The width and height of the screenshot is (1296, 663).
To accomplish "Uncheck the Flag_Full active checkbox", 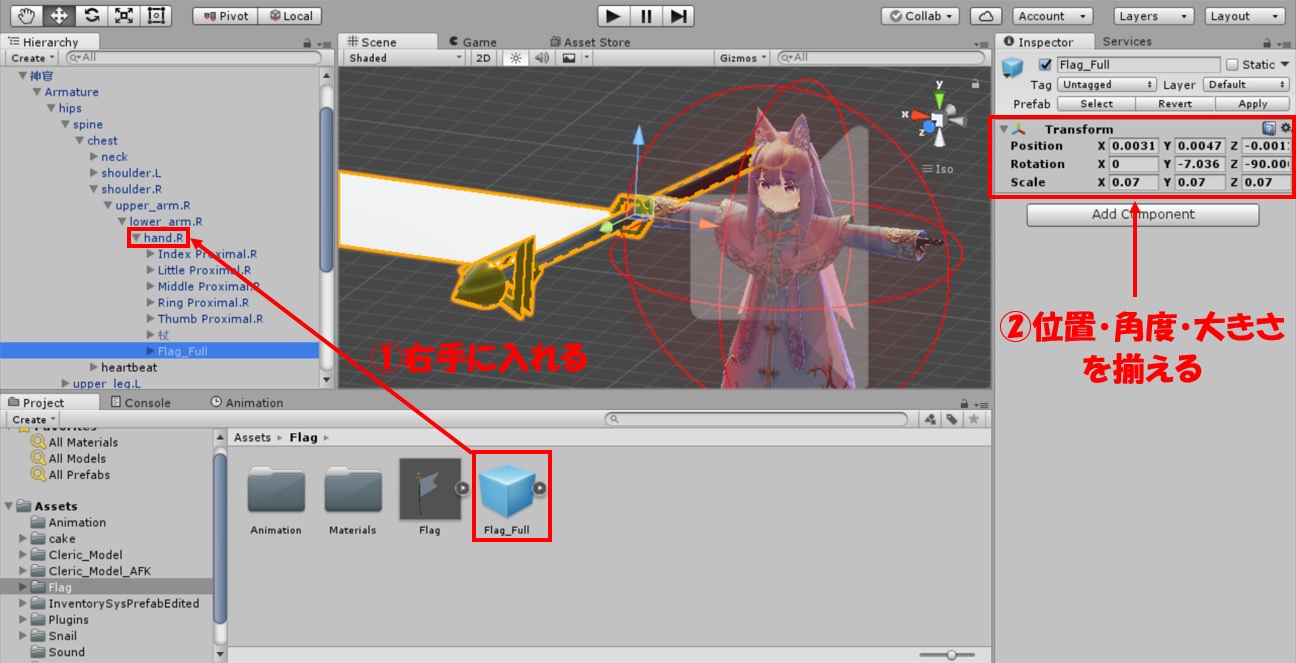I will click(1045, 65).
